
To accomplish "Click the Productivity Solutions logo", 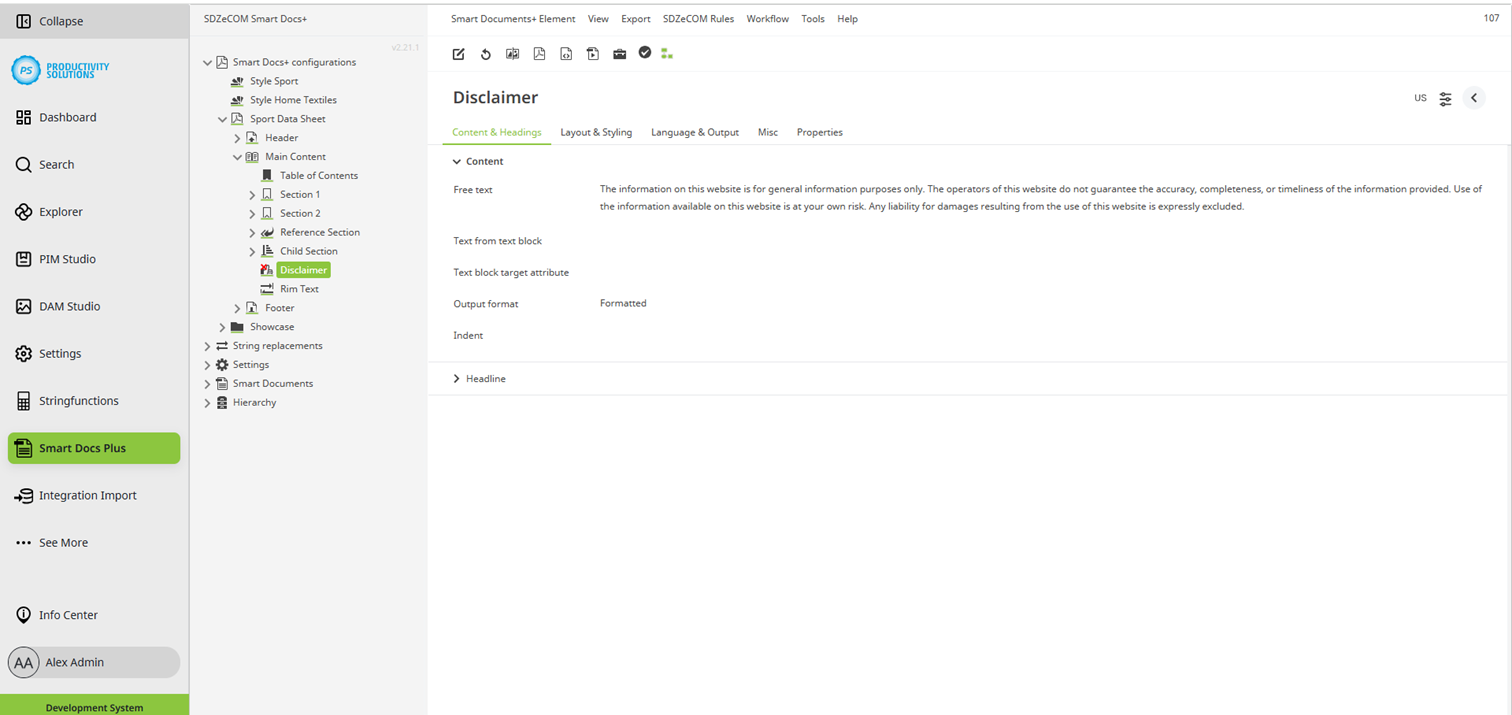I will coord(60,70).
